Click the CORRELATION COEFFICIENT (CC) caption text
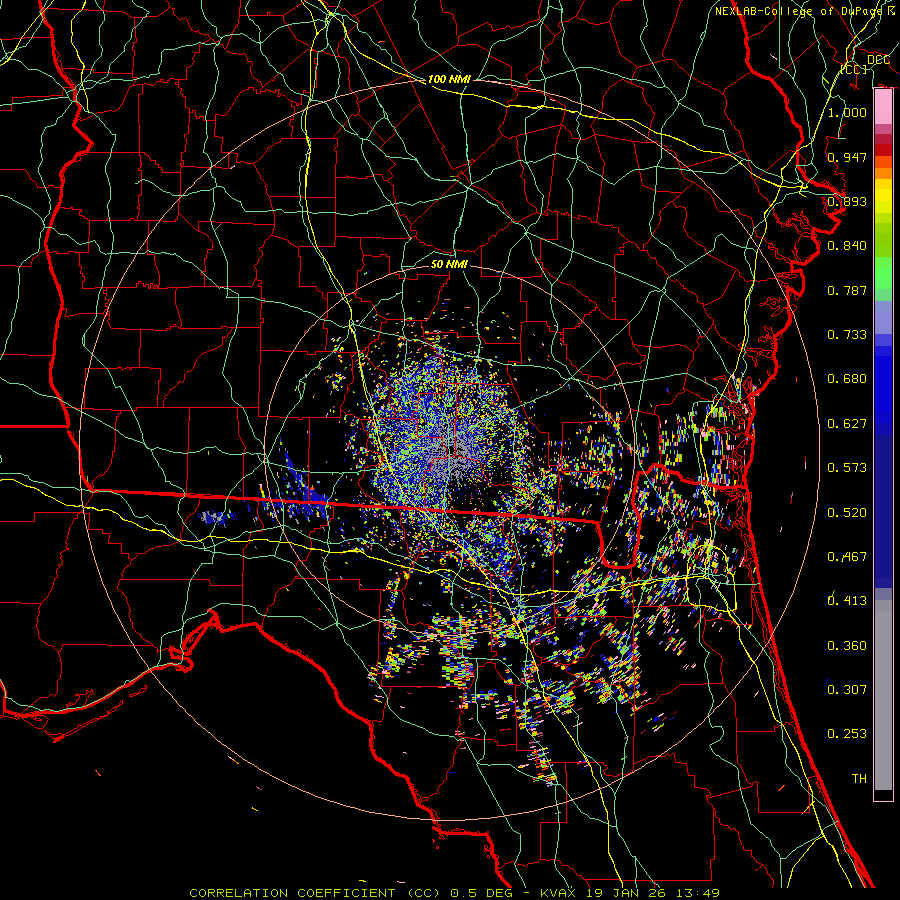This screenshot has height=900, width=900. [315, 893]
